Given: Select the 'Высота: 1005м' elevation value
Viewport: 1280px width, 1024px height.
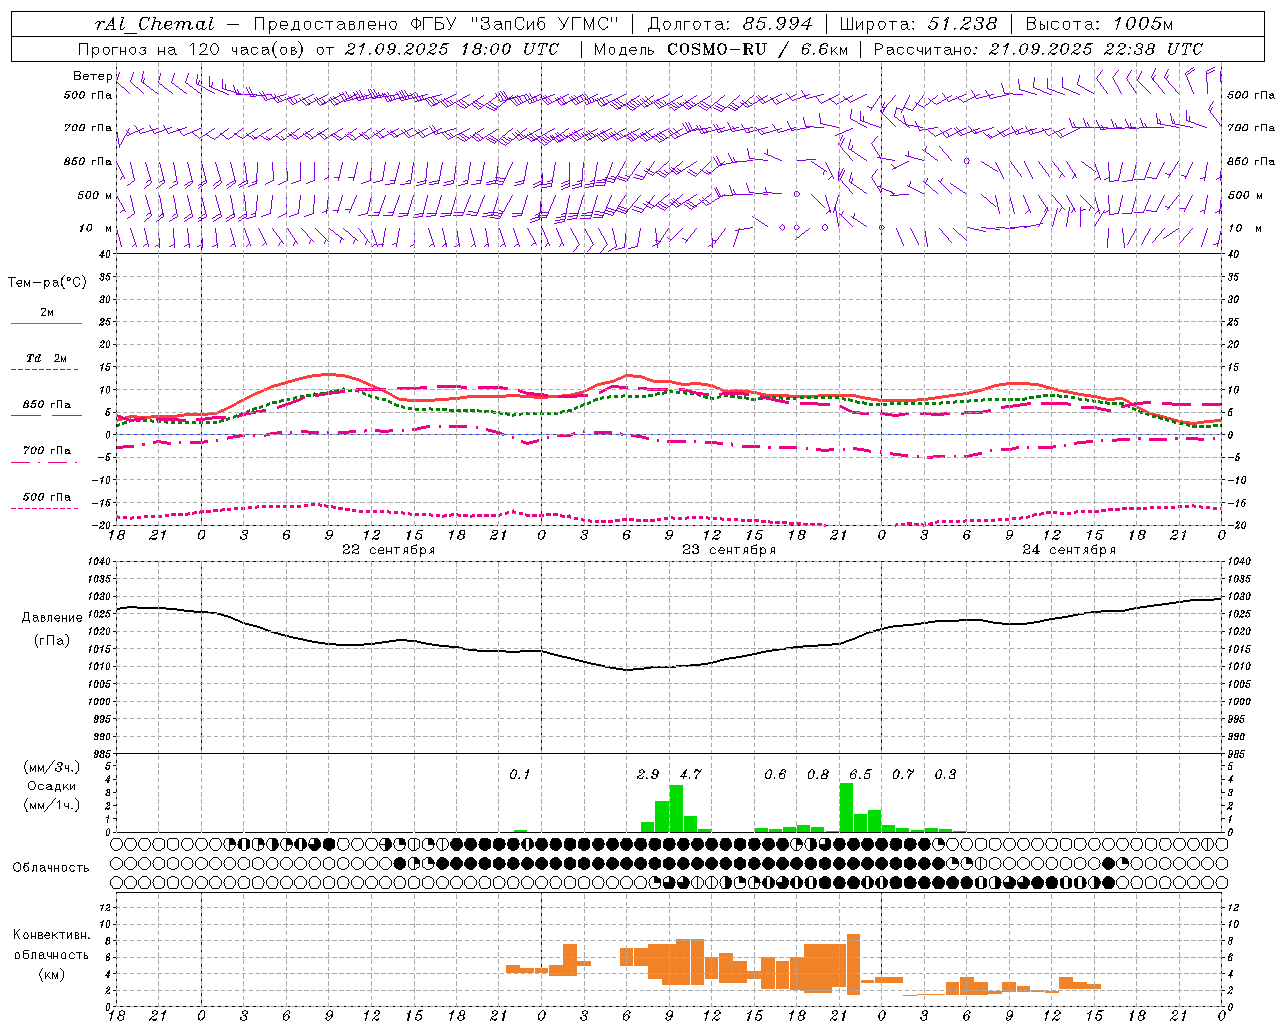Looking at the screenshot, I should click(1099, 24).
